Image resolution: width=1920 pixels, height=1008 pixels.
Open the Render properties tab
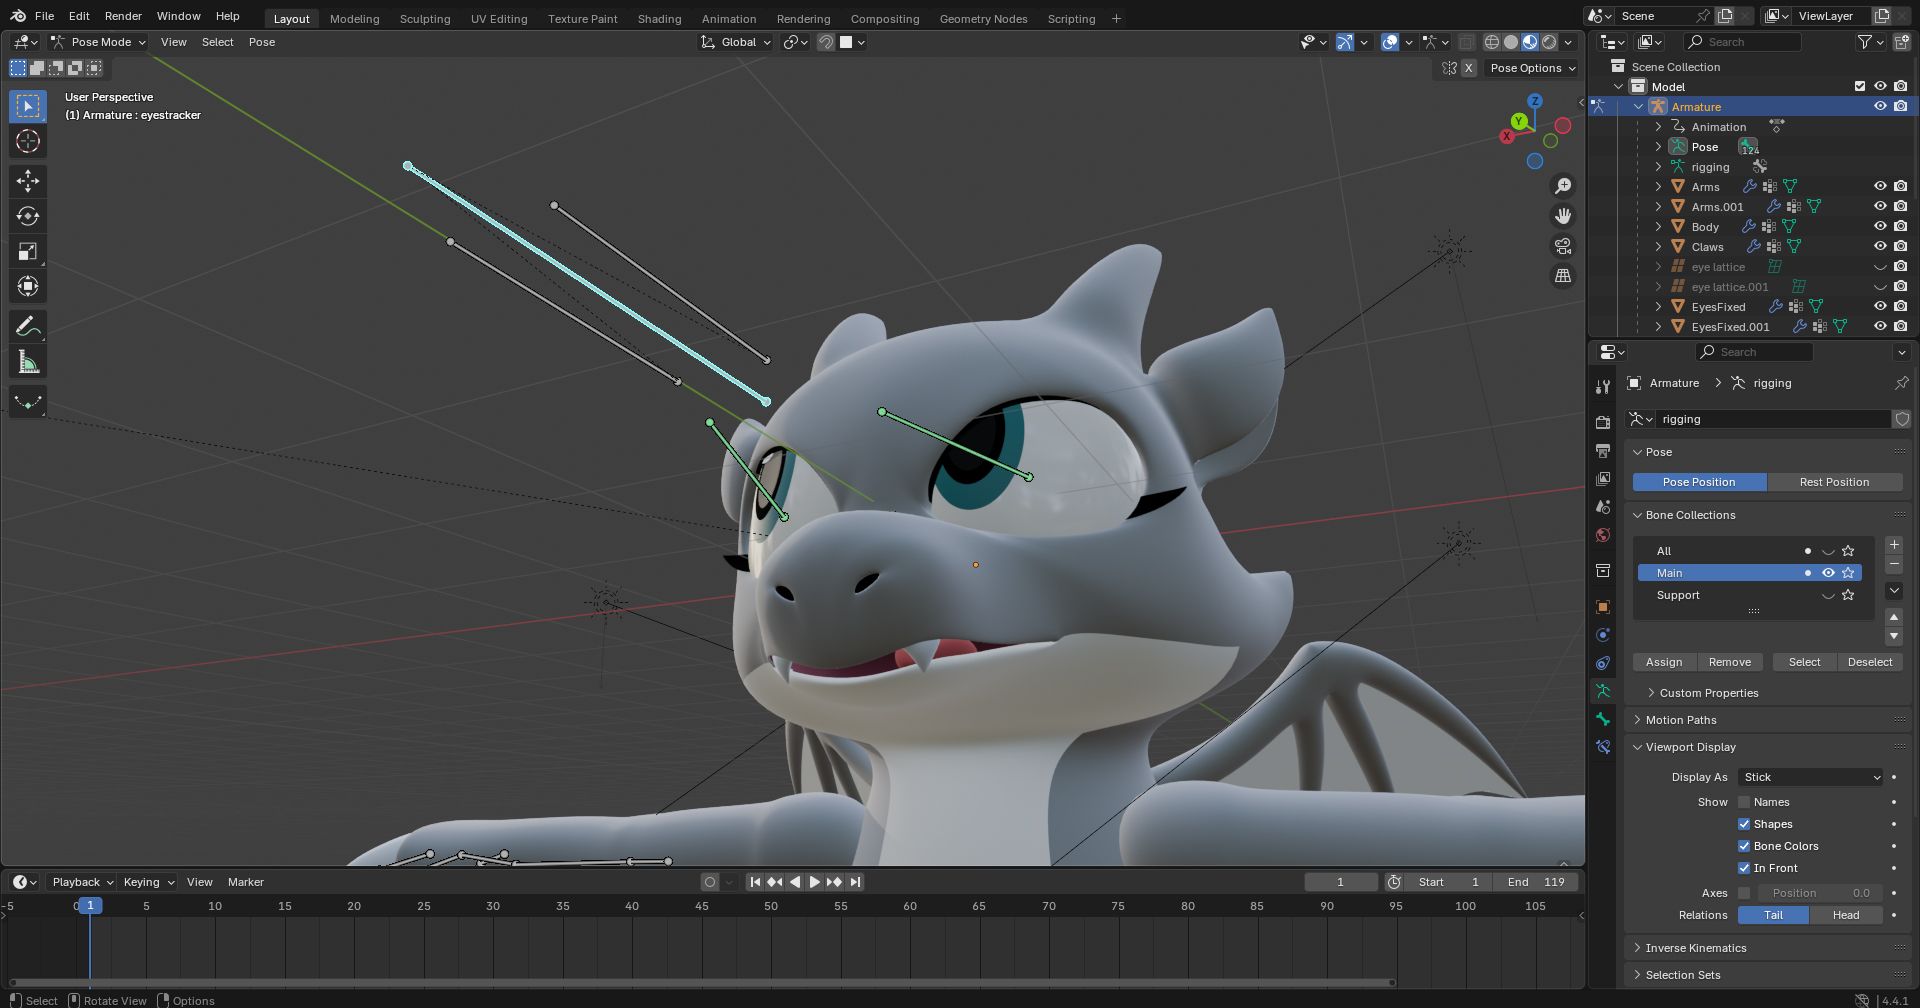point(1603,422)
